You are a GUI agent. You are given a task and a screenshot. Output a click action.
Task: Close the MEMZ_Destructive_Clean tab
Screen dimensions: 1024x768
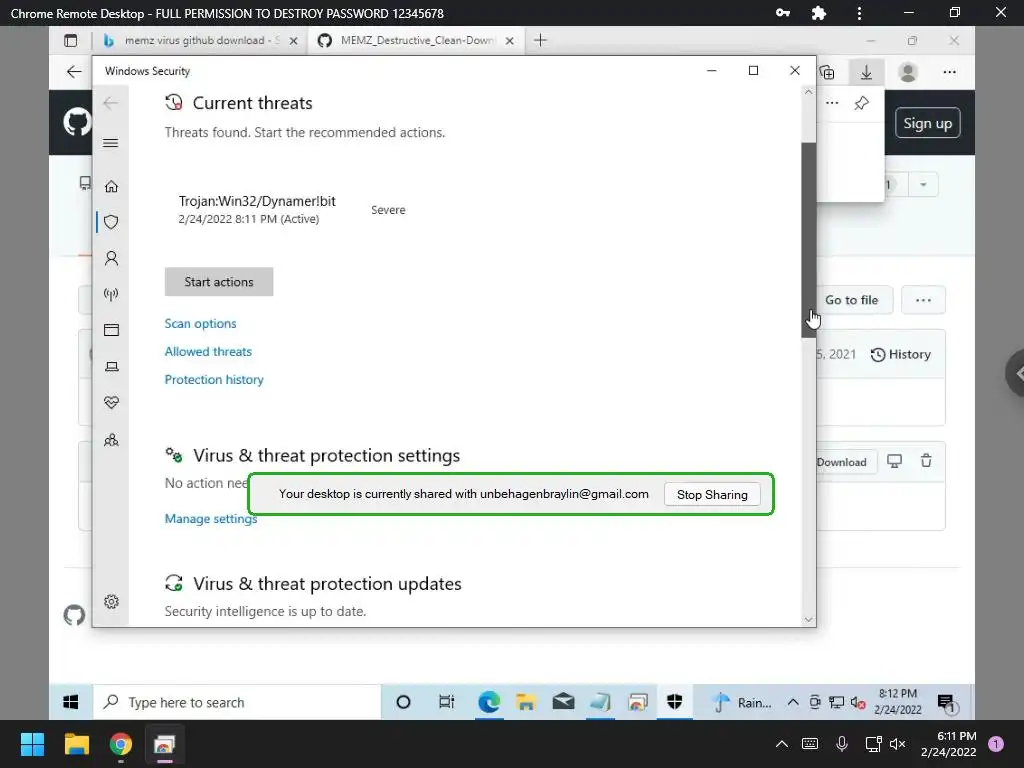(x=509, y=40)
